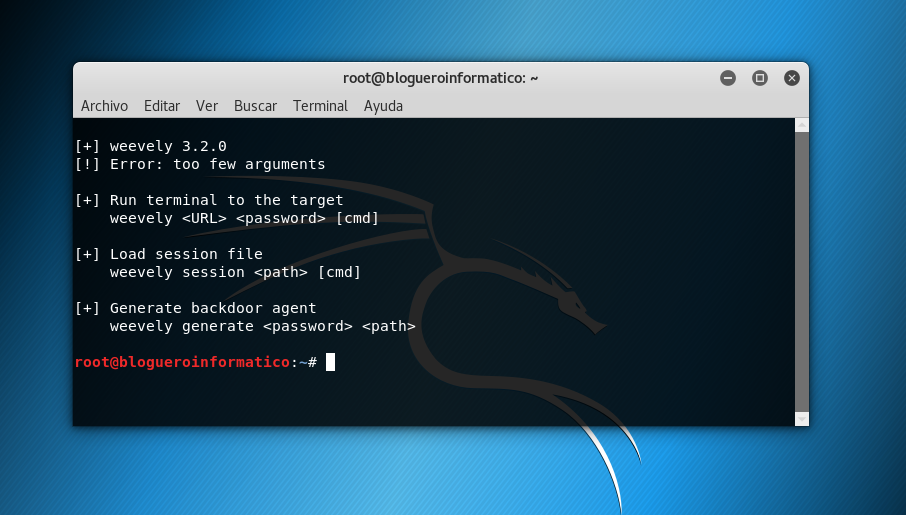
Task: Click the blinking cursor at the prompt
Action: click(330, 362)
